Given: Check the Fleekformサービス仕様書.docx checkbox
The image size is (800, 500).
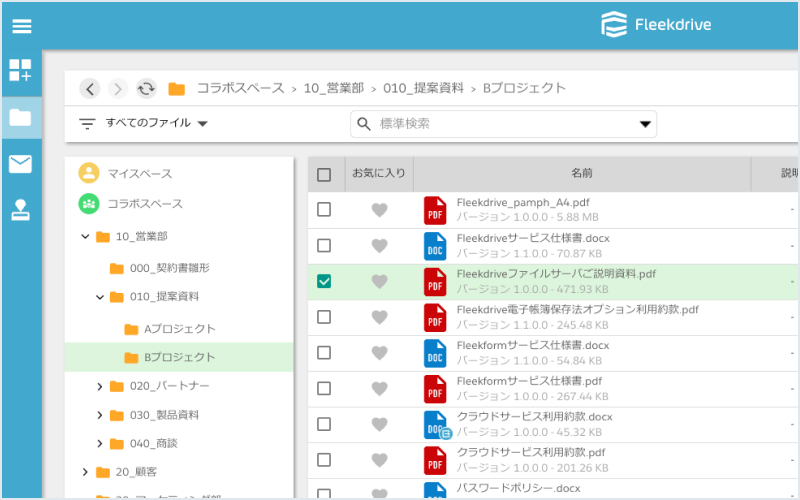Looking at the screenshot, I should click(324, 353).
